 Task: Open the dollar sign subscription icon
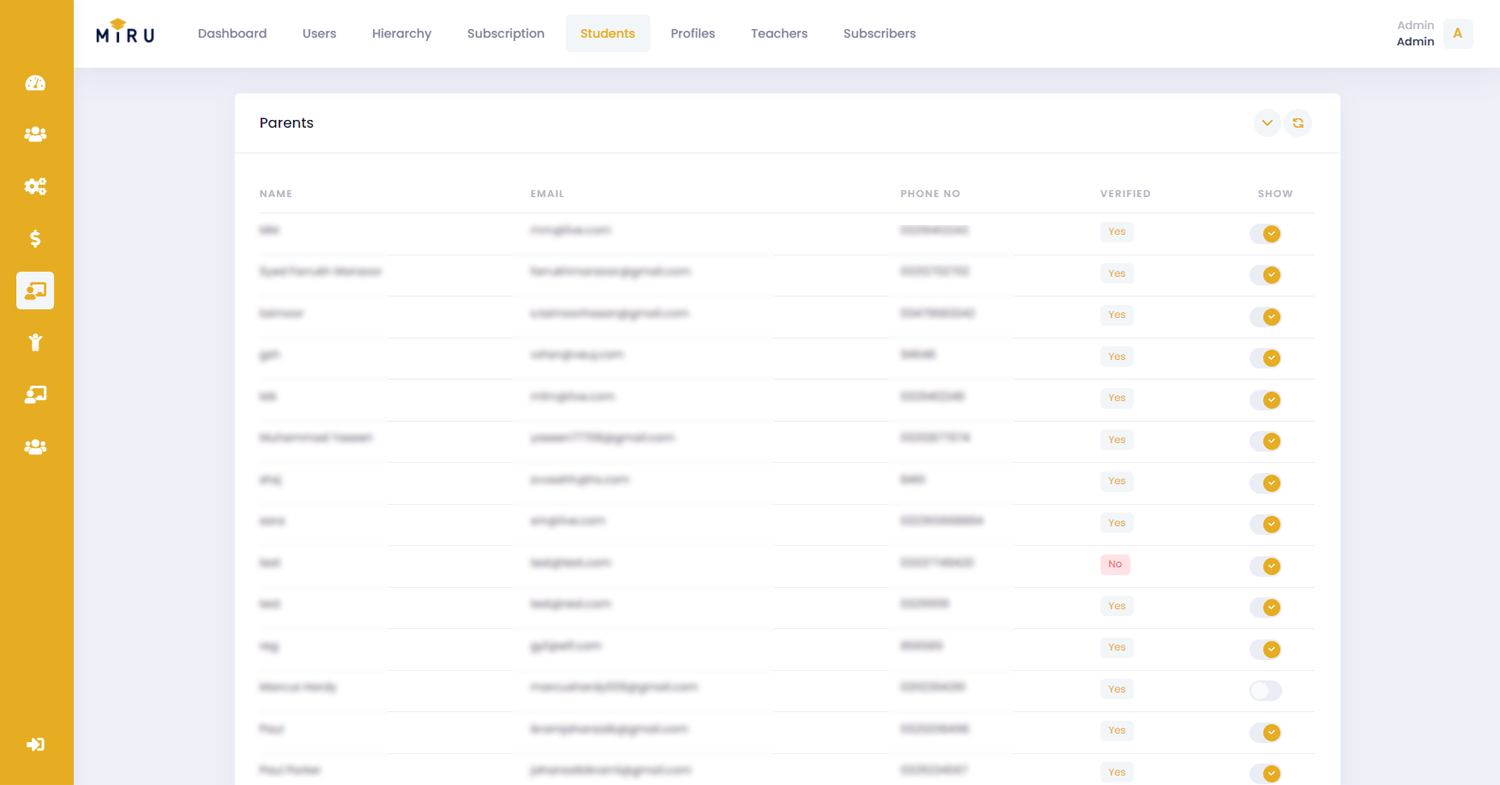tap(35, 239)
